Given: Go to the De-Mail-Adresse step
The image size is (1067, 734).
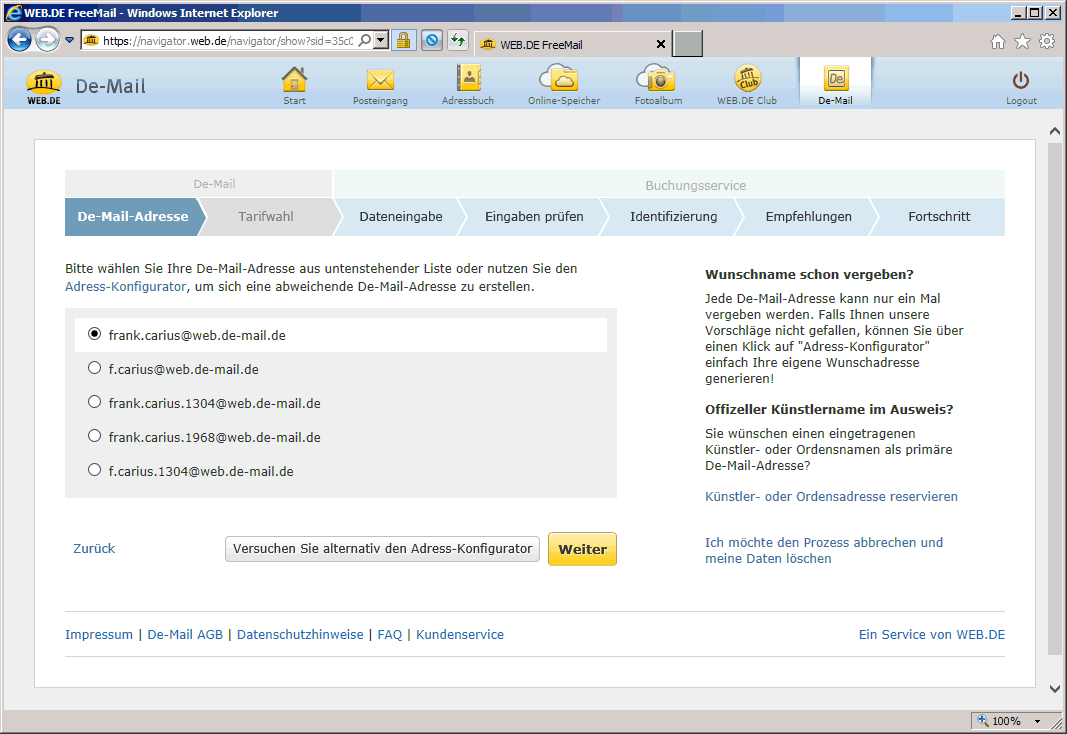Looking at the screenshot, I should coord(133,217).
